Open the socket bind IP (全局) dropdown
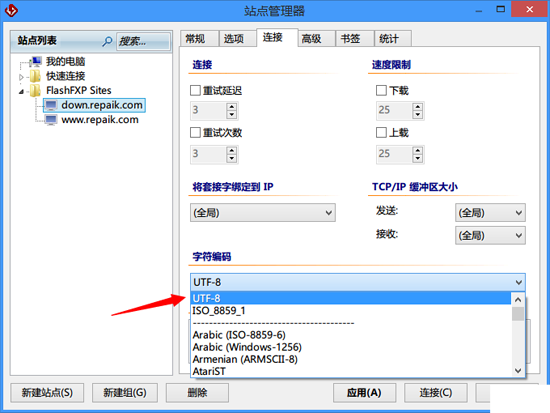This screenshot has width=550, height=413. 263,213
